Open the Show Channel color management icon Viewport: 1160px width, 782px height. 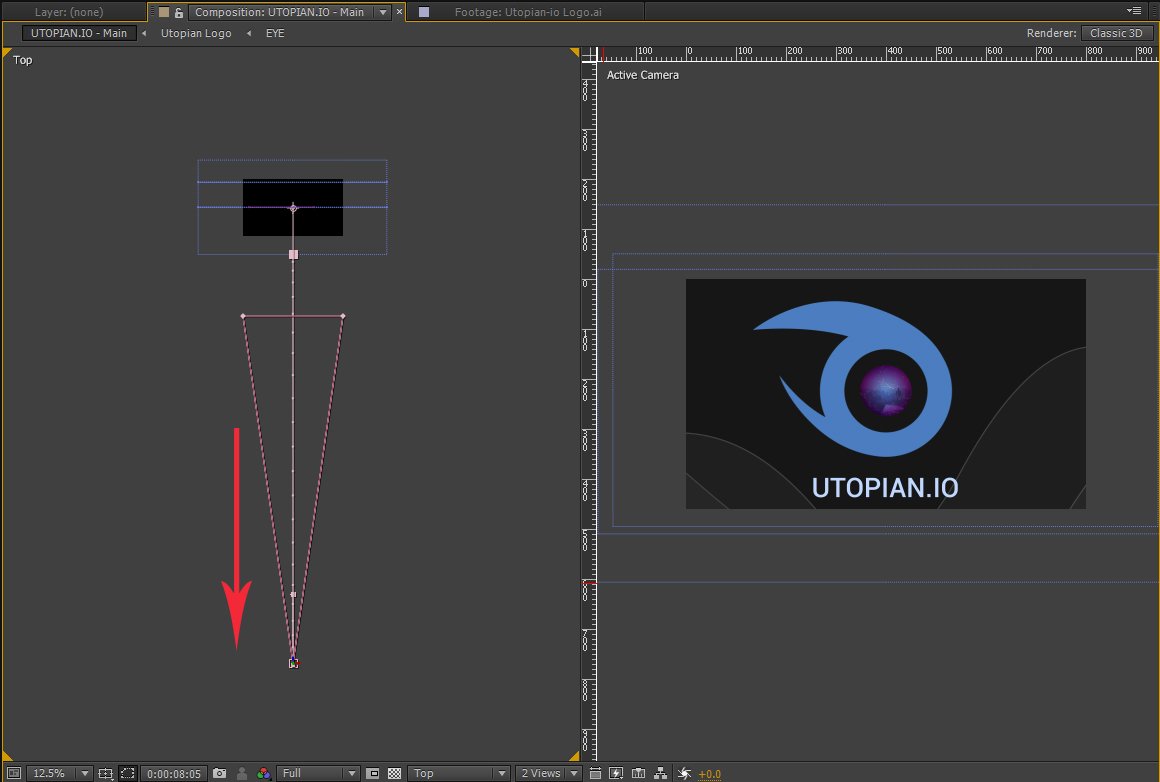[263, 773]
